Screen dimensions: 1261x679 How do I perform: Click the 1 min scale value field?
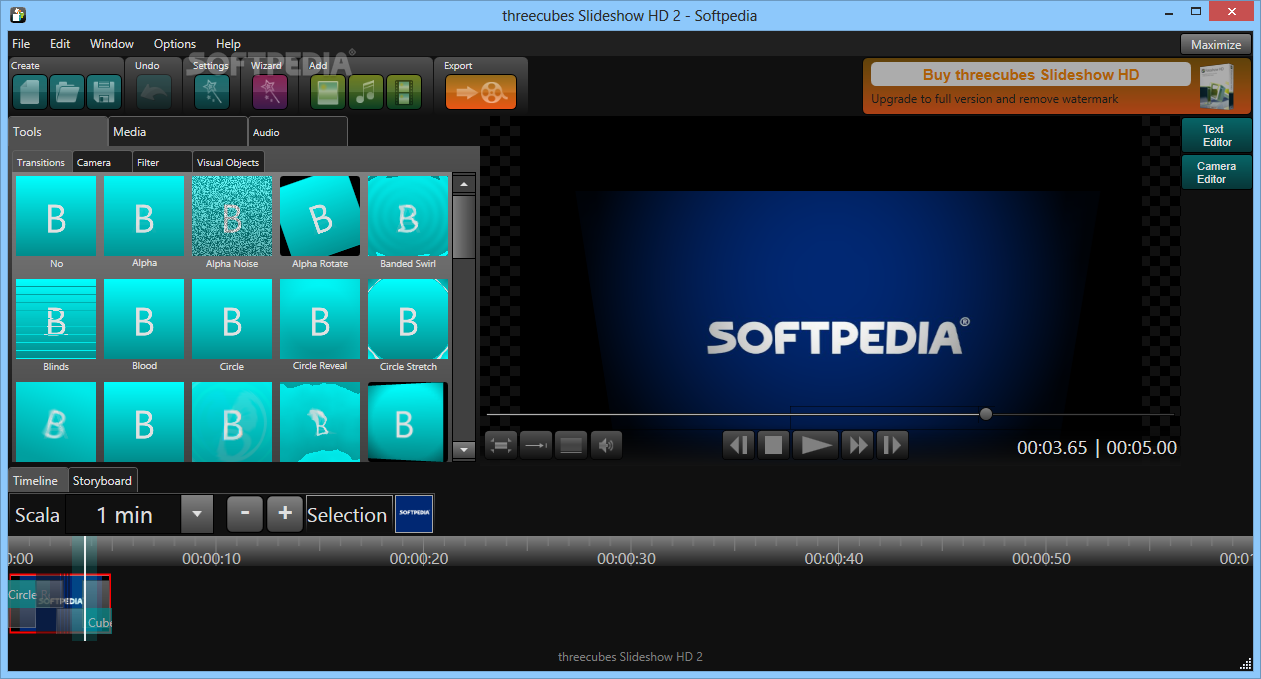(x=124, y=515)
